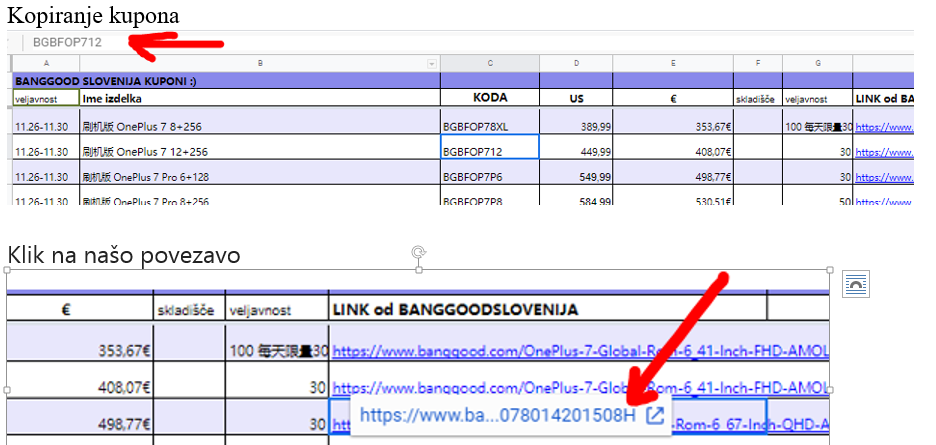Select the US price cell 549,99
This screenshot has height=445, width=936.
pos(576,174)
